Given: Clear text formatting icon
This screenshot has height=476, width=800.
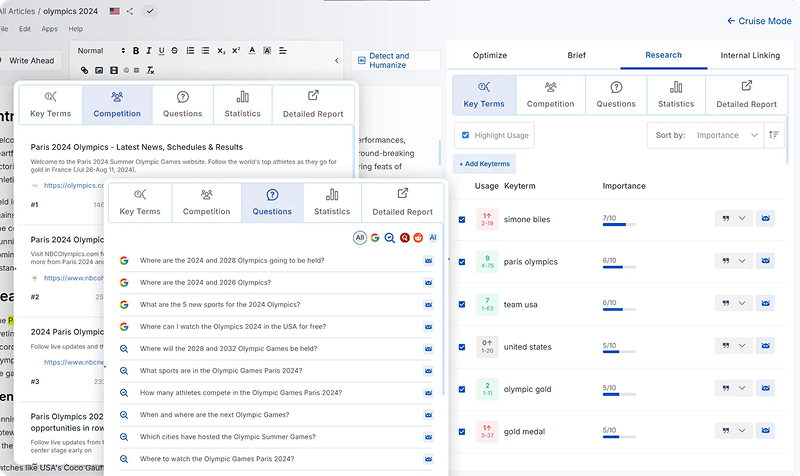Looking at the screenshot, I should click(151, 70).
